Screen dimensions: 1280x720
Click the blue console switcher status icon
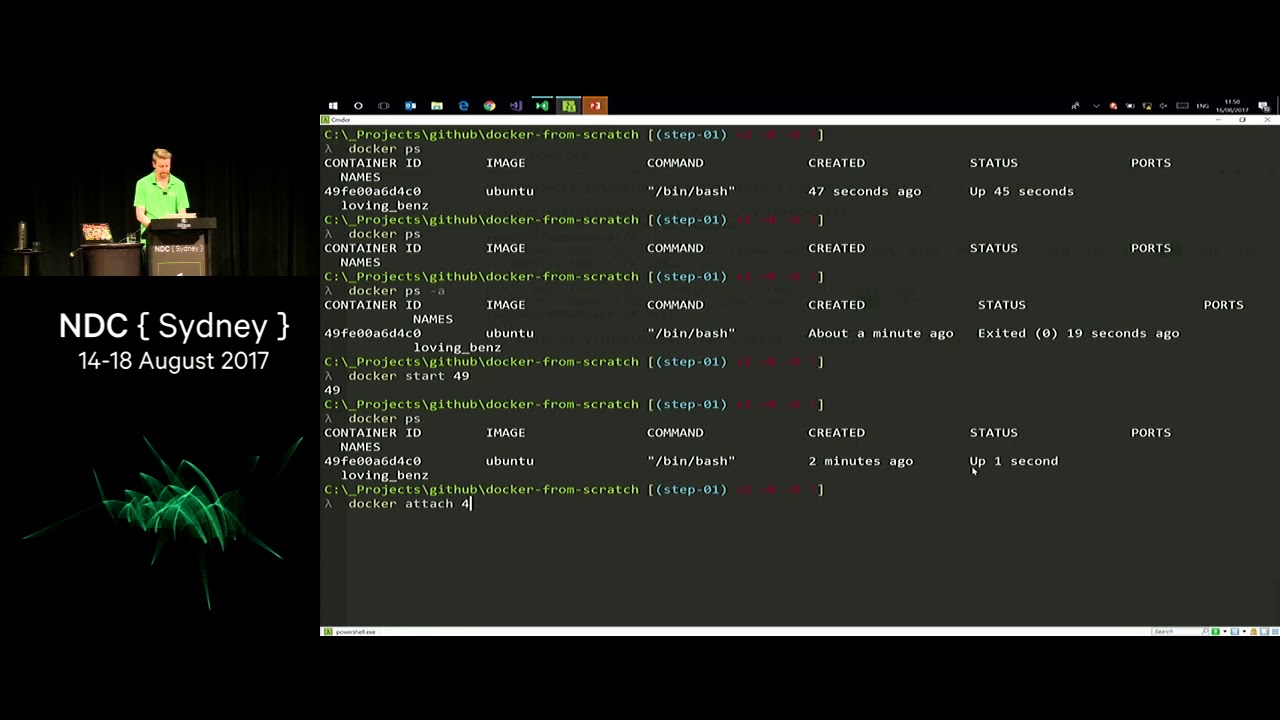point(1235,632)
